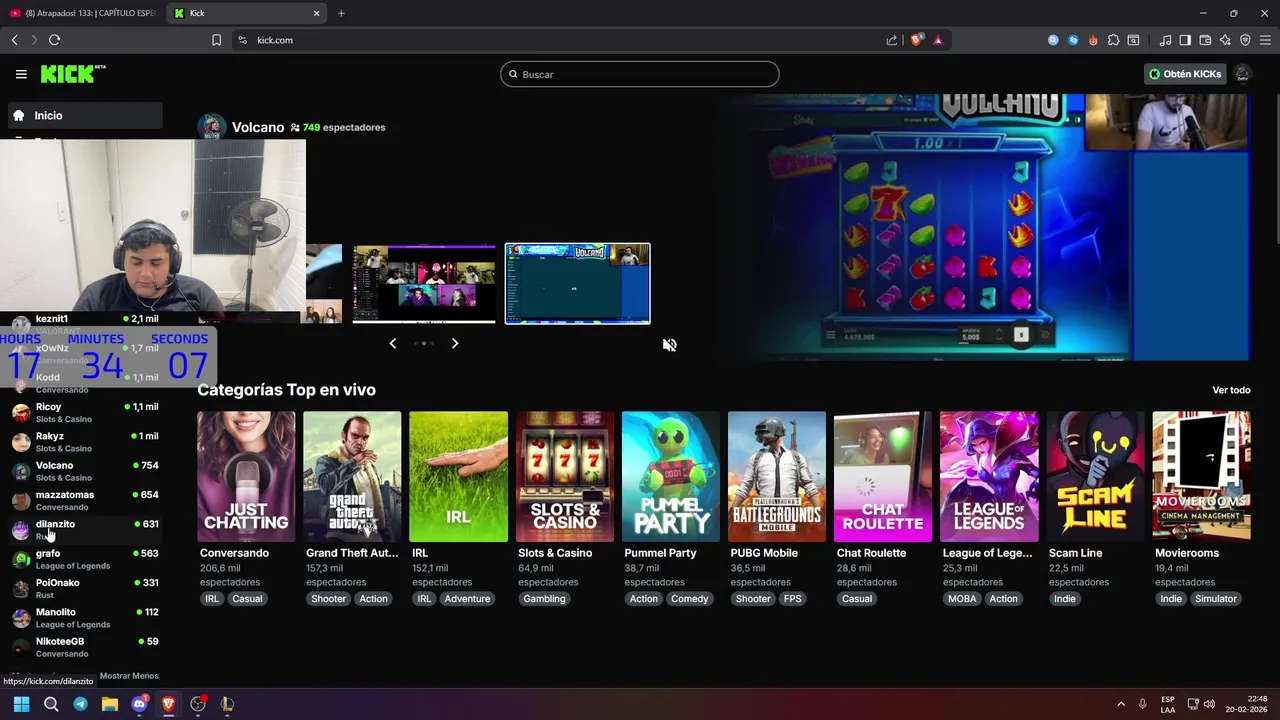This screenshot has width=1280, height=720.
Task: Open the user profile avatar menu
Action: (x=1242, y=74)
